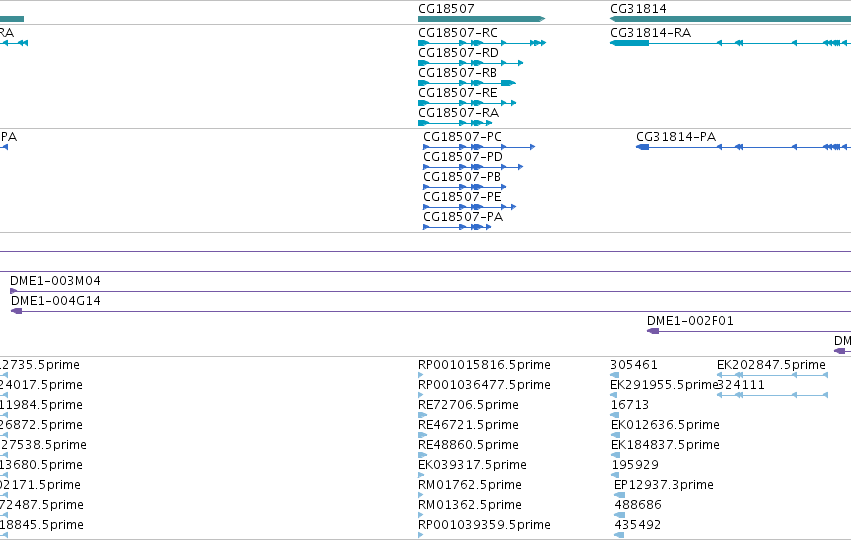Screen dimensions: 851x540
Task: Select EST RE46721.5prime
Action: (468, 425)
